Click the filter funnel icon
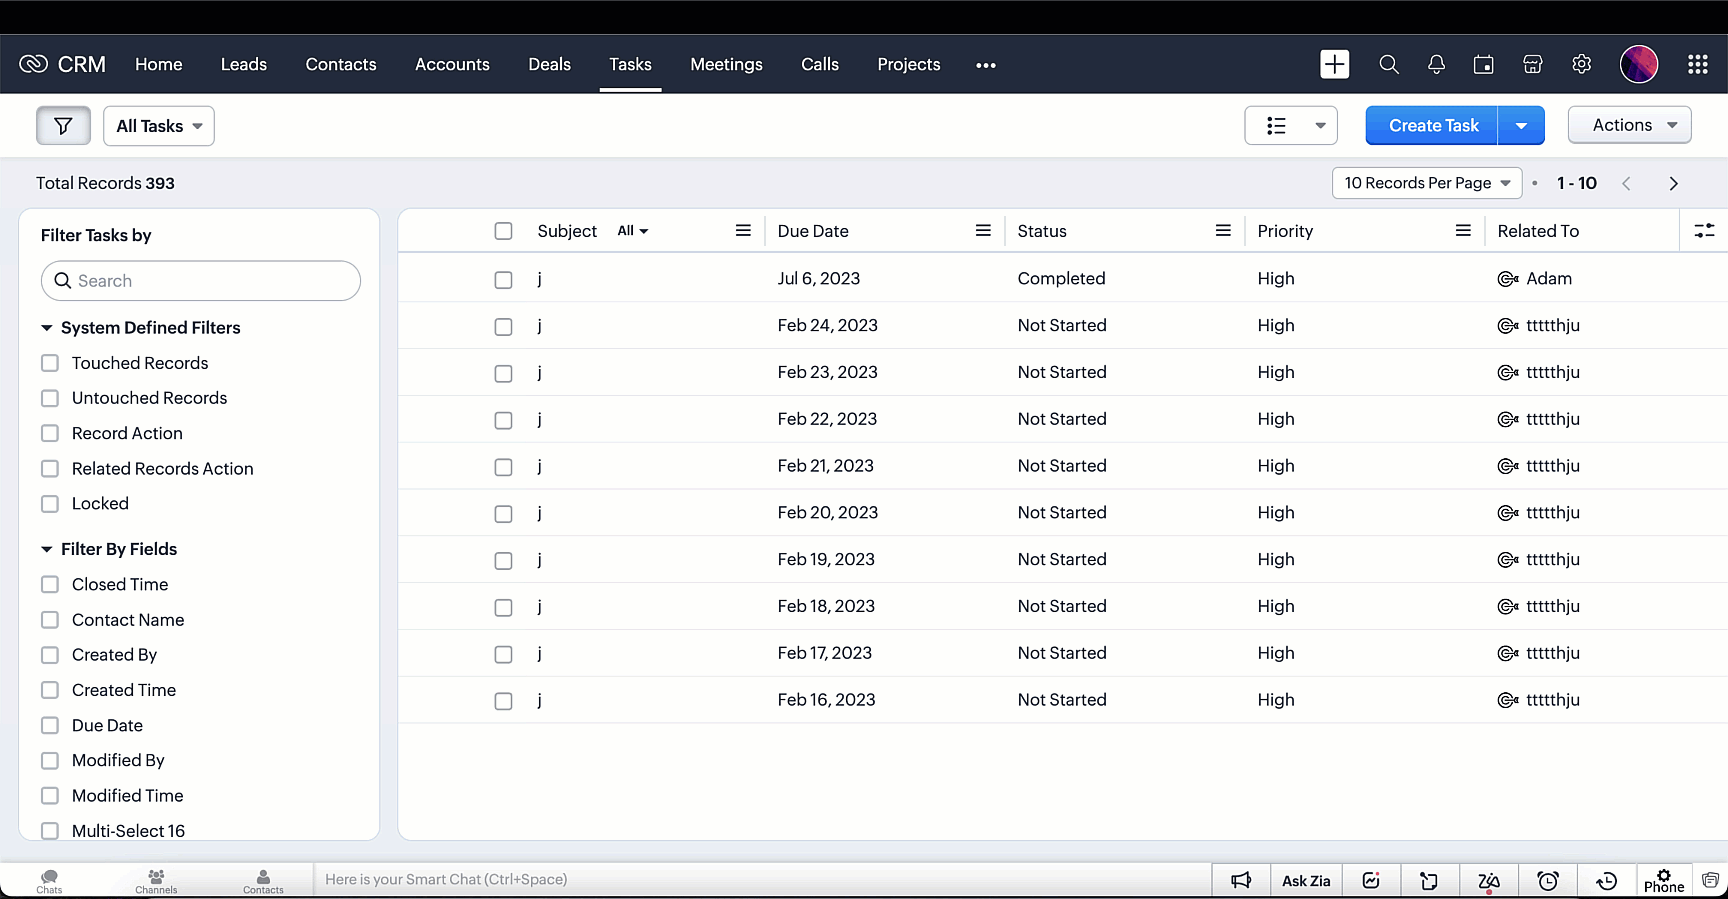1728x899 pixels. tap(63, 126)
